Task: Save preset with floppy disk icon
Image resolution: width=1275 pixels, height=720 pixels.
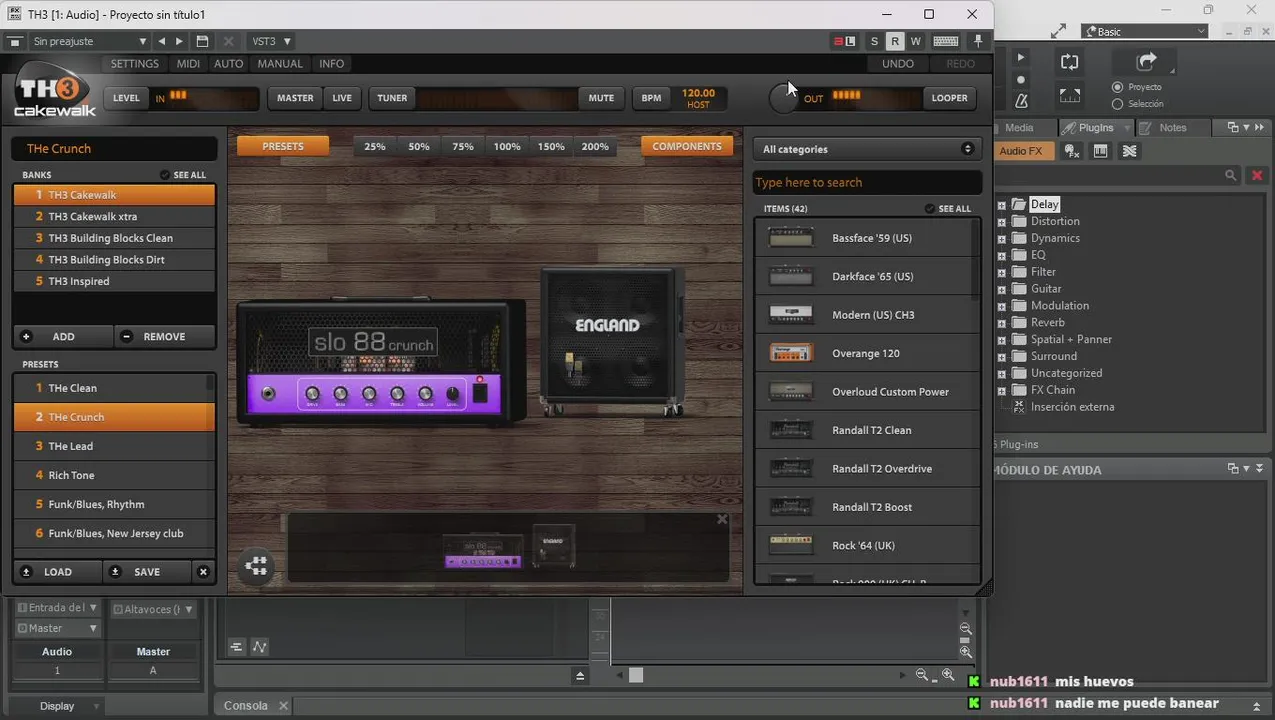Action: click(203, 41)
